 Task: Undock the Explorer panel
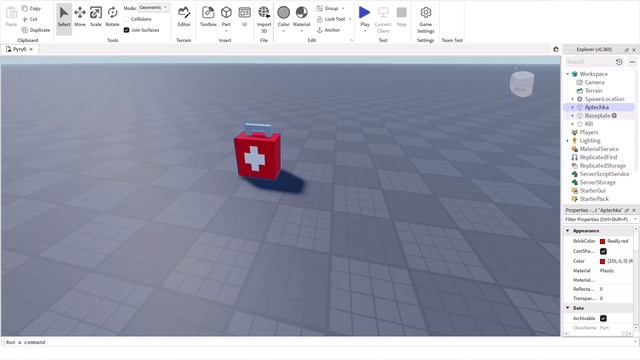pos(627,50)
